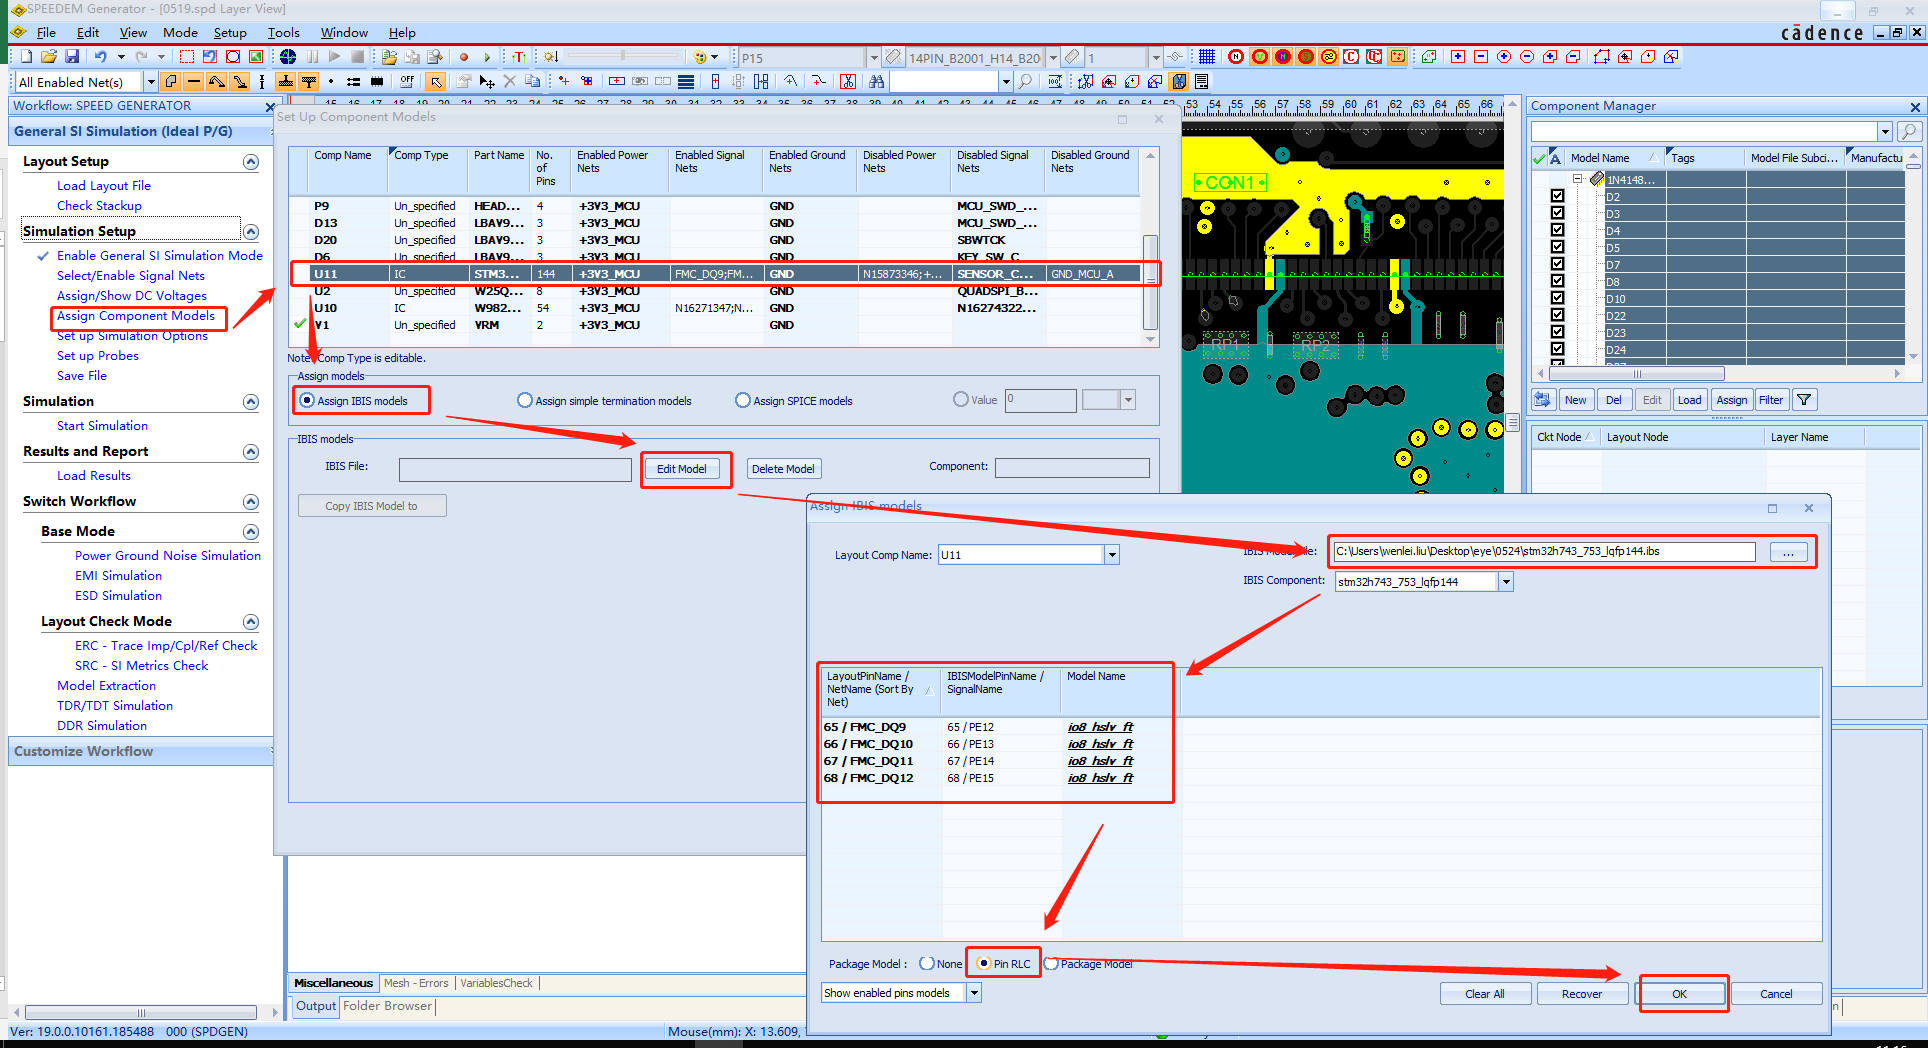Click the blue grid display icon

tap(1207, 57)
